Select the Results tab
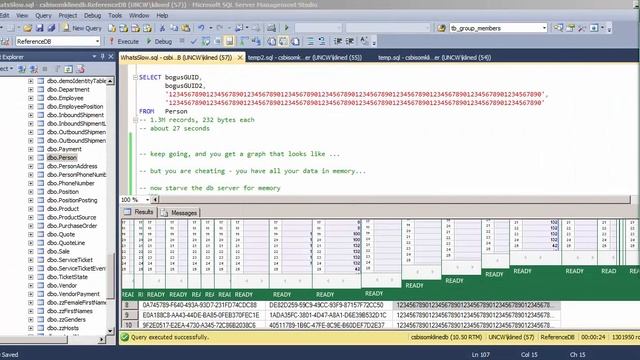The width and height of the screenshot is (640, 360). (x=139, y=212)
